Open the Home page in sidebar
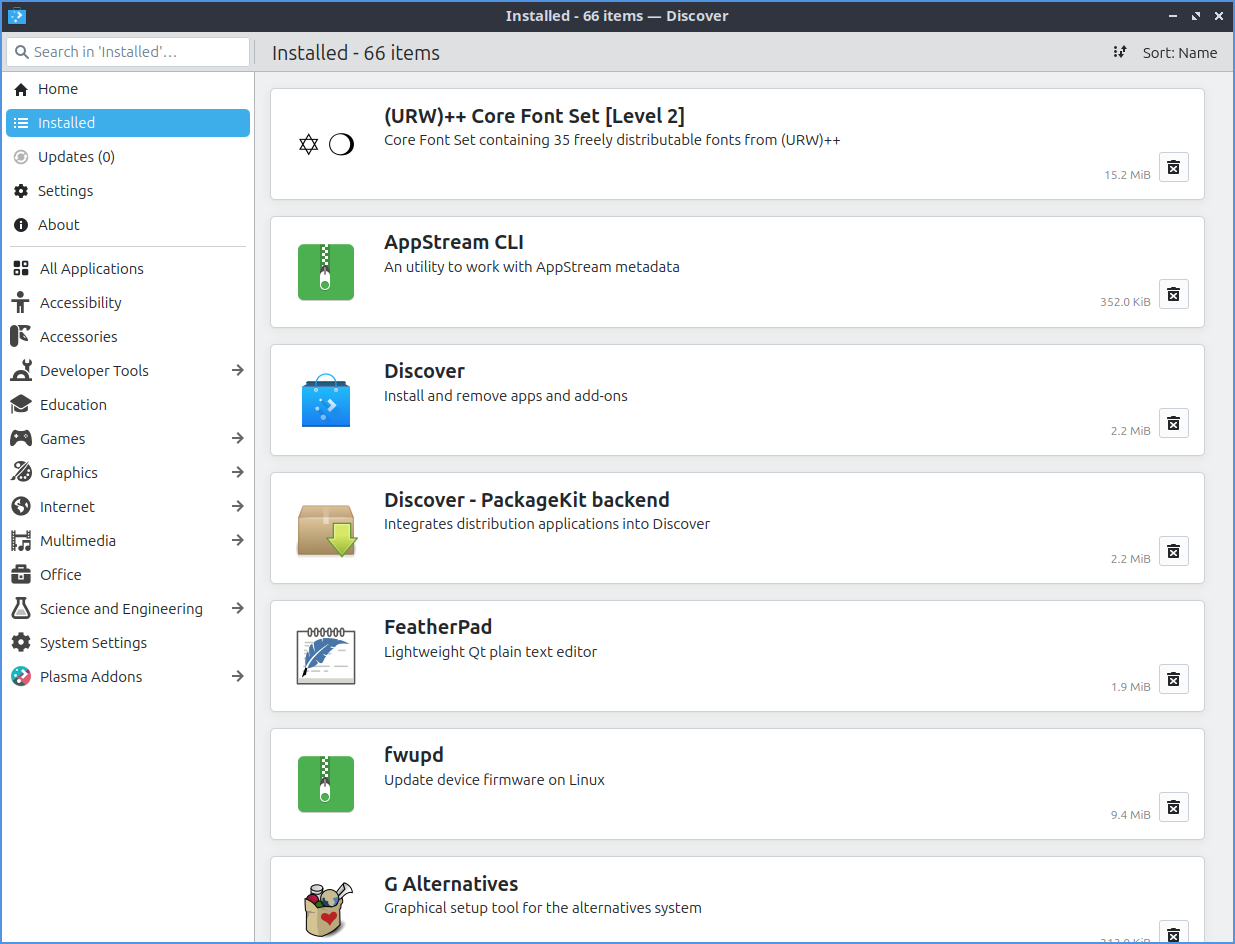Screen dimensions: 1235x944 pos(58,89)
